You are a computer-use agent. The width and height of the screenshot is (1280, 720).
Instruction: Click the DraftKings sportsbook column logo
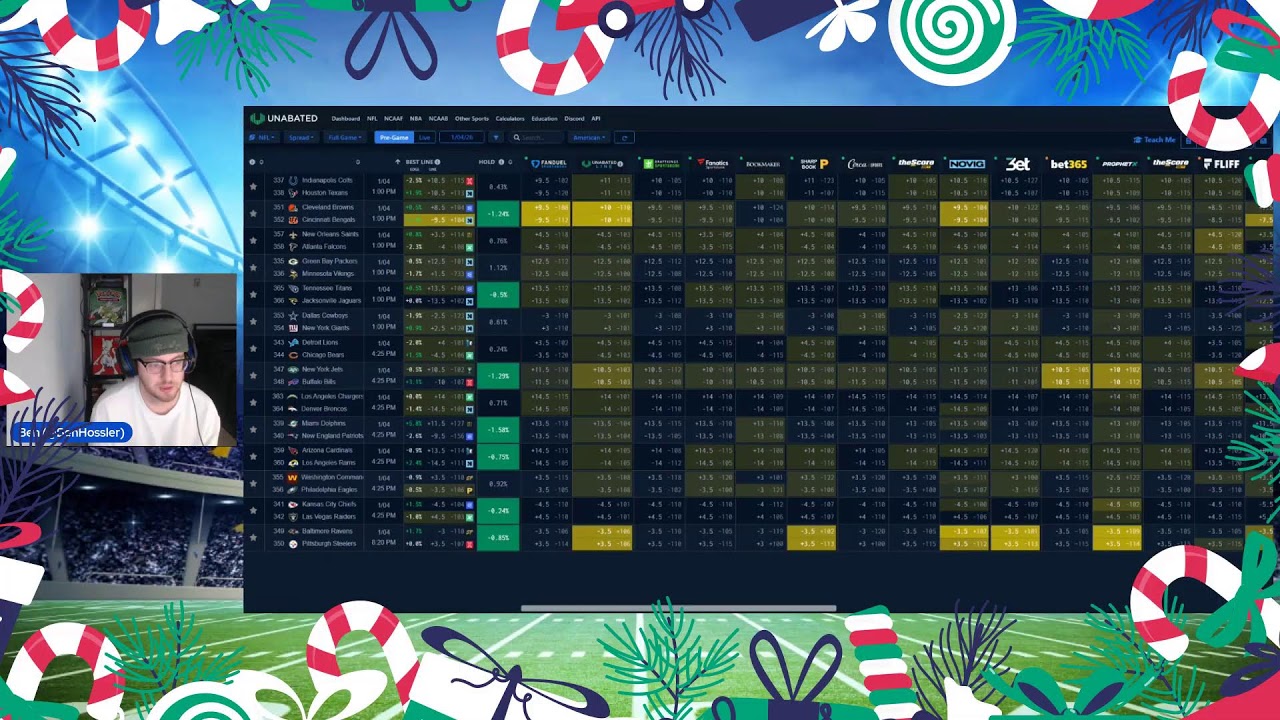click(x=661, y=163)
